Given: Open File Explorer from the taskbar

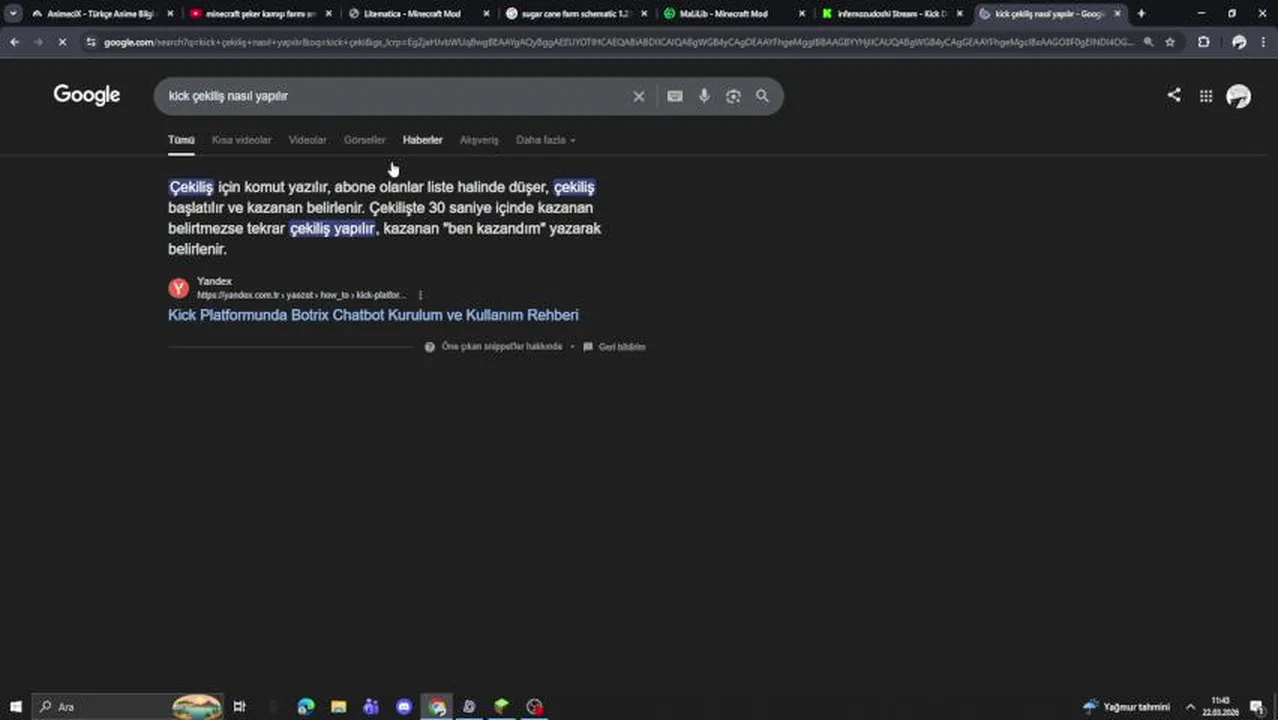Looking at the screenshot, I should tap(338, 706).
